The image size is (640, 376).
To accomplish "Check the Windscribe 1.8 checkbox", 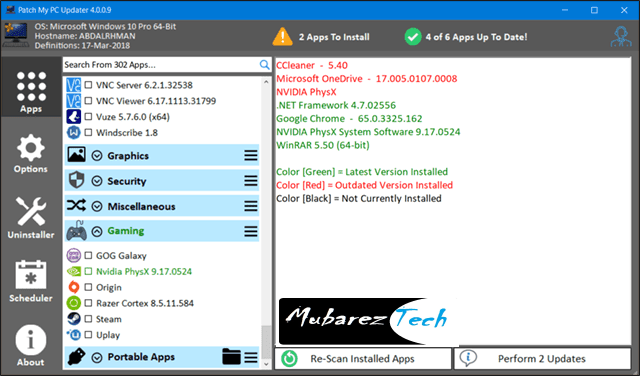I will coord(88,133).
